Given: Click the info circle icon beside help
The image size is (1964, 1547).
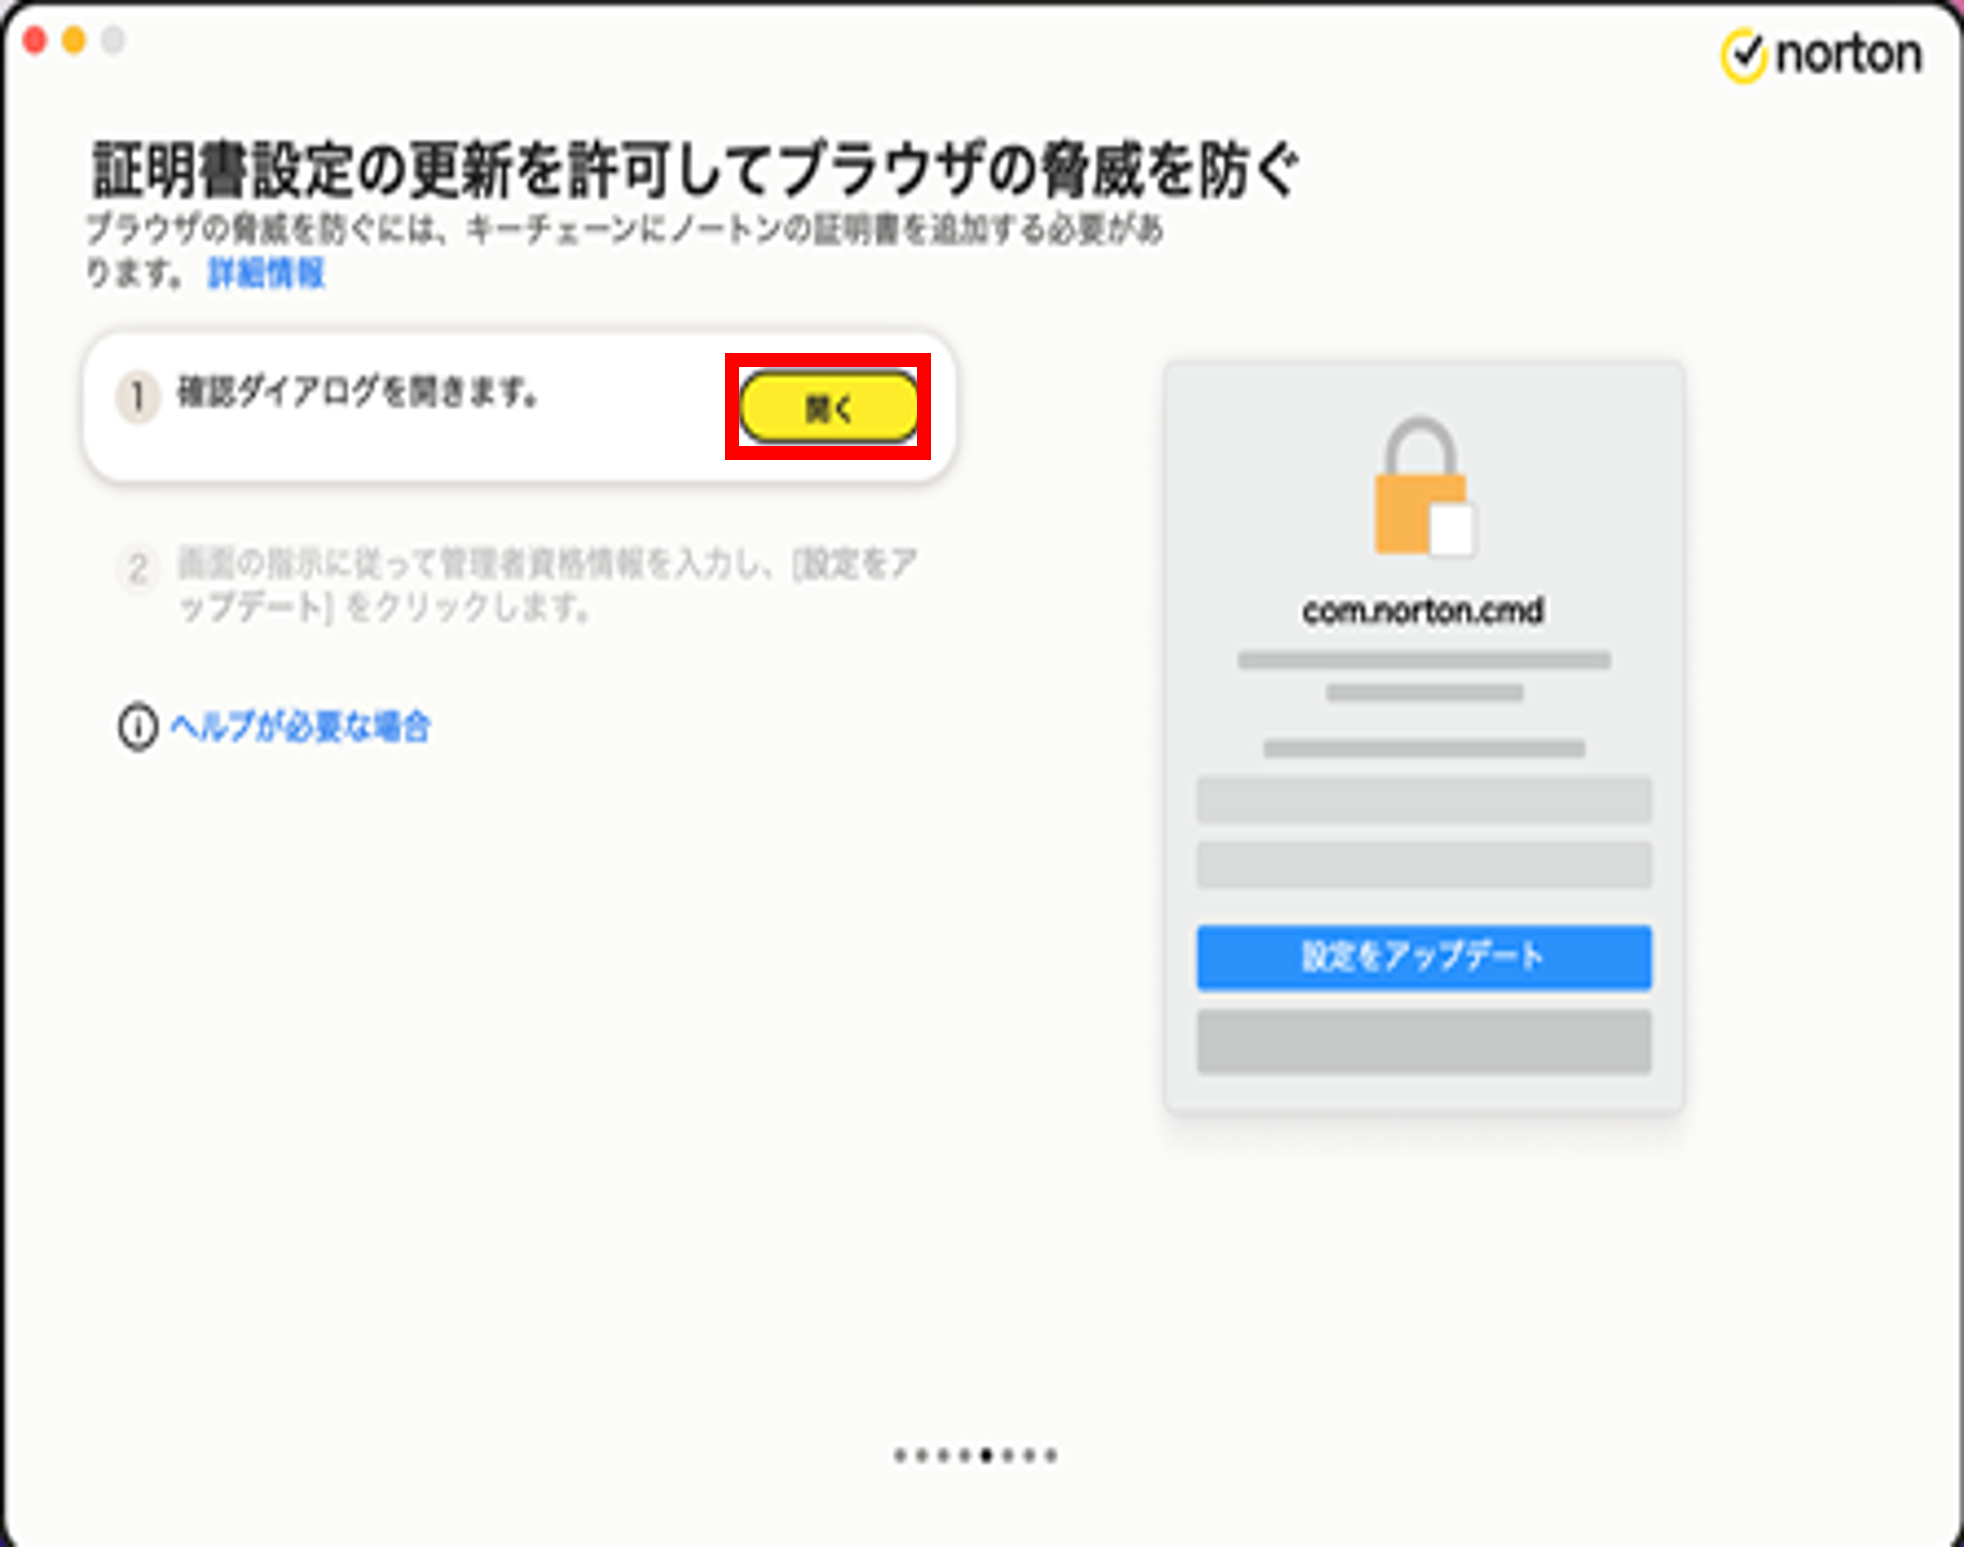Looking at the screenshot, I should click(x=138, y=727).
